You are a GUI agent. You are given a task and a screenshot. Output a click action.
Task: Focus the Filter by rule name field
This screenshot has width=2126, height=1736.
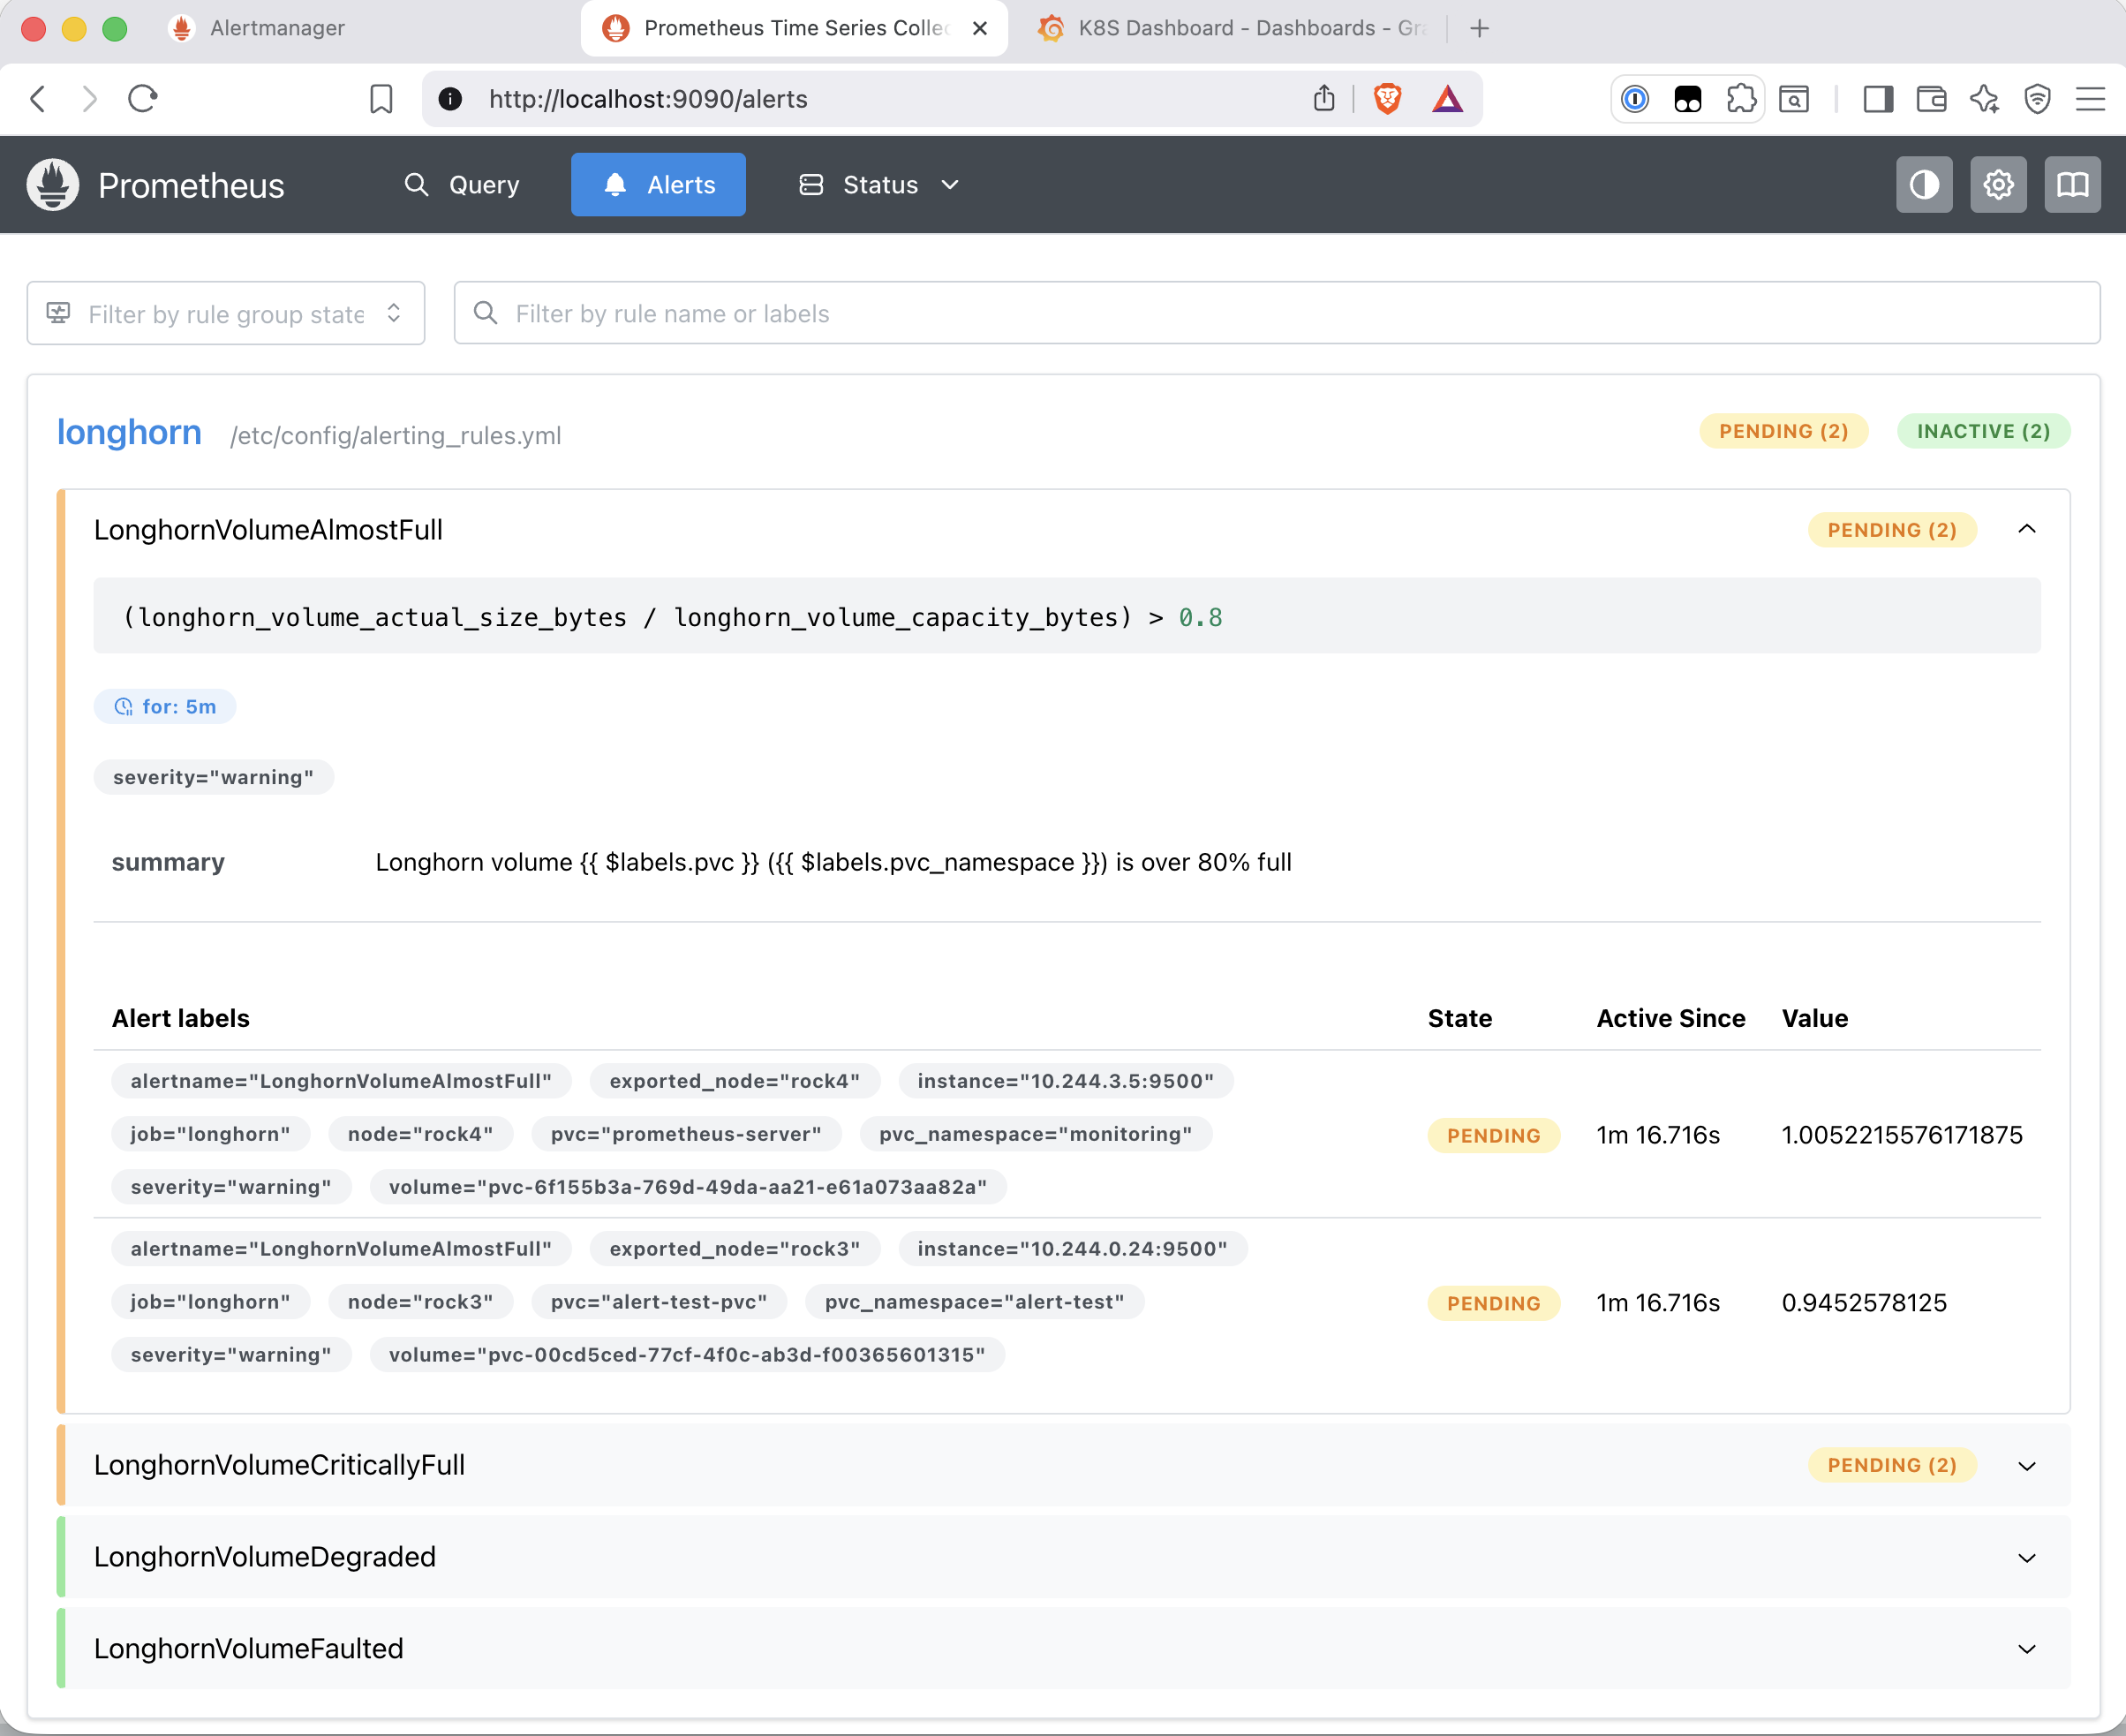click(1277, 314)
